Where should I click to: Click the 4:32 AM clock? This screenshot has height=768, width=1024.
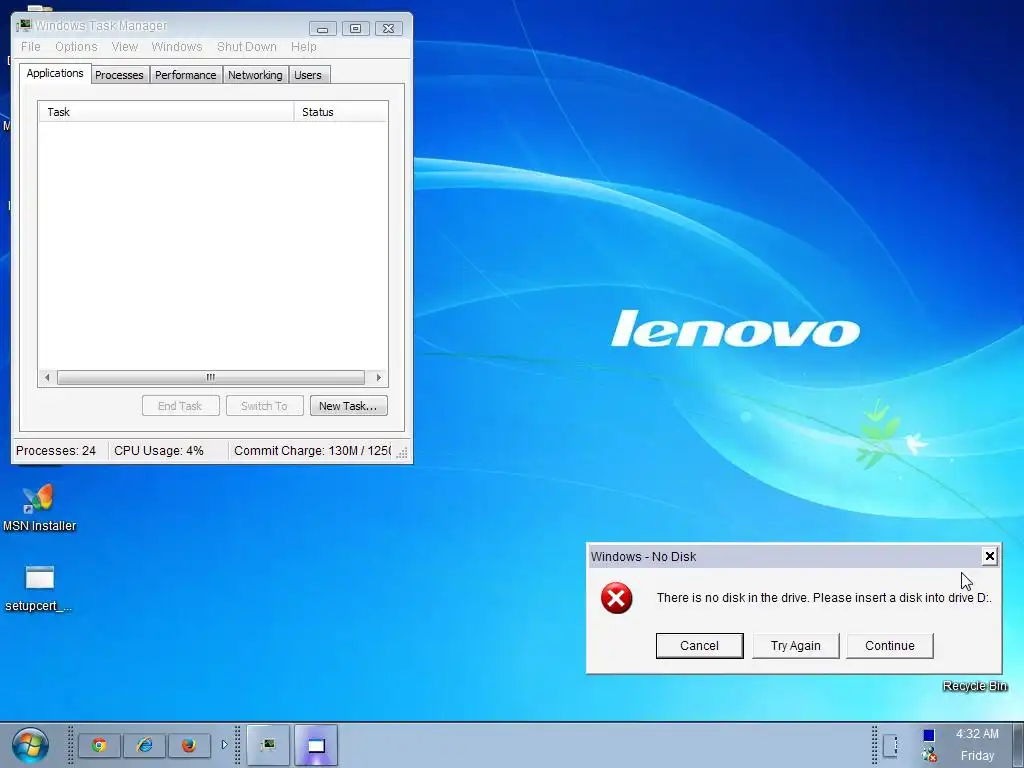tap(977, 734)
